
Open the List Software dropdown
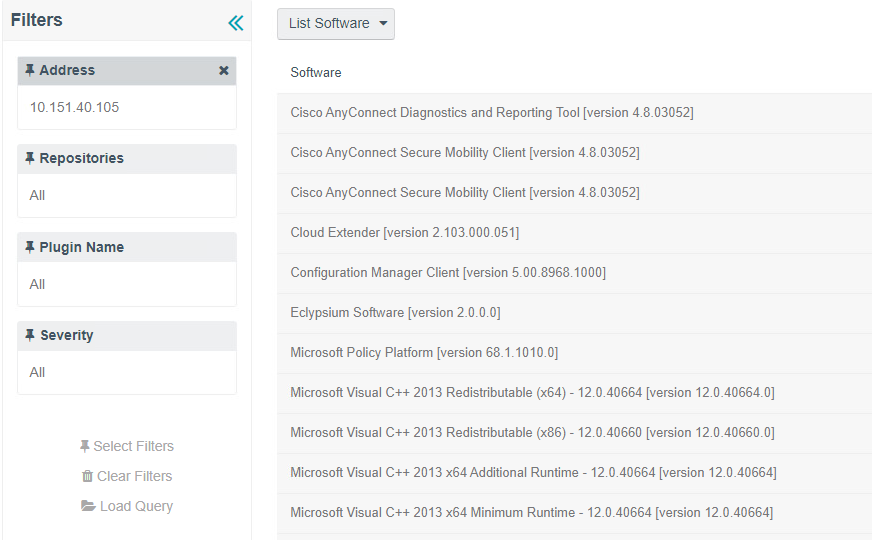pos(336,23)
